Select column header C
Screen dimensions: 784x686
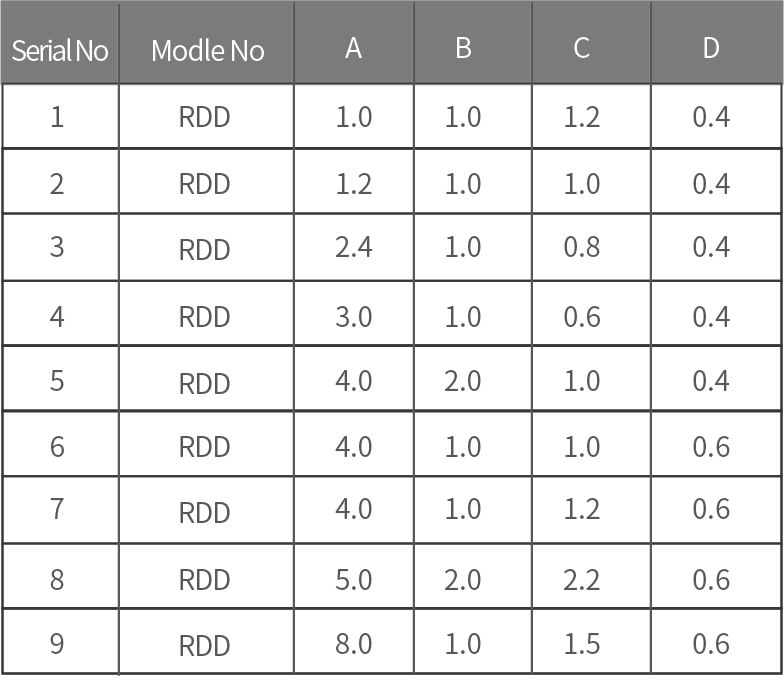[x=582, y=48]
